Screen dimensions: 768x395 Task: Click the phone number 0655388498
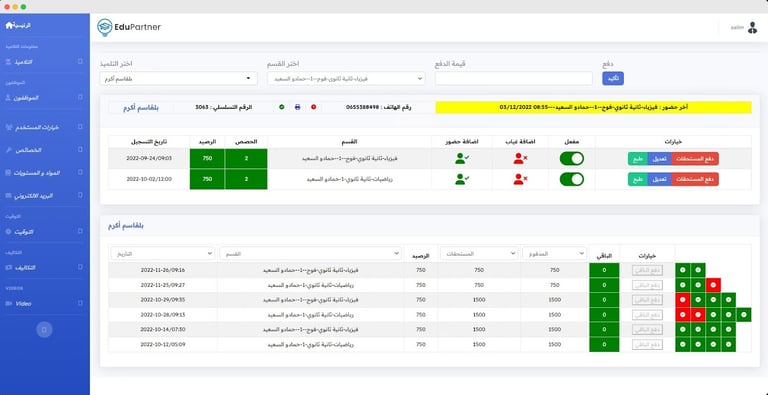[363, 107]
